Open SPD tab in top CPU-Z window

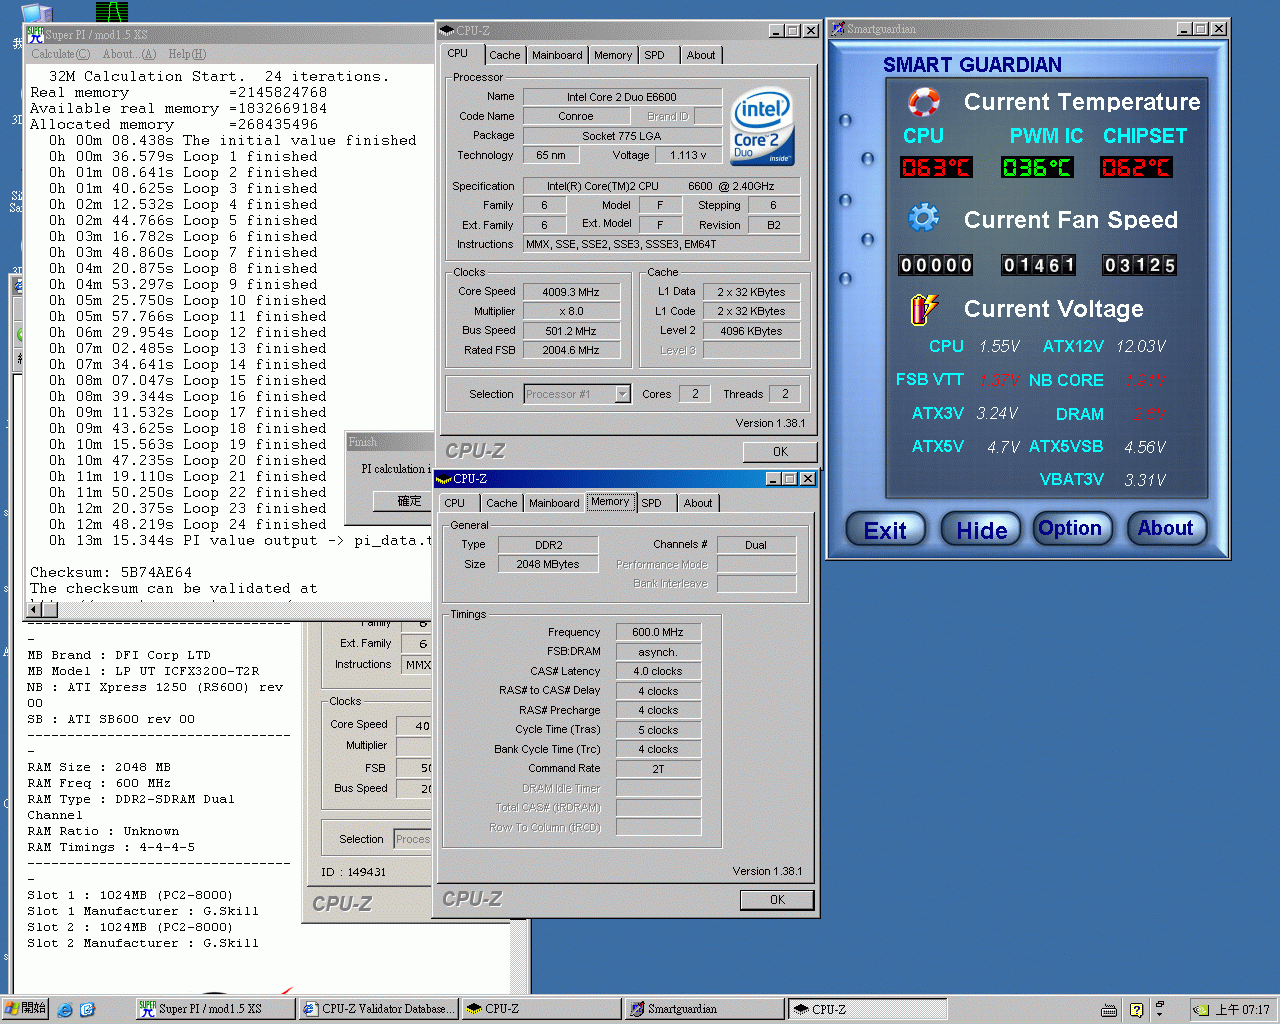[654, 55]
